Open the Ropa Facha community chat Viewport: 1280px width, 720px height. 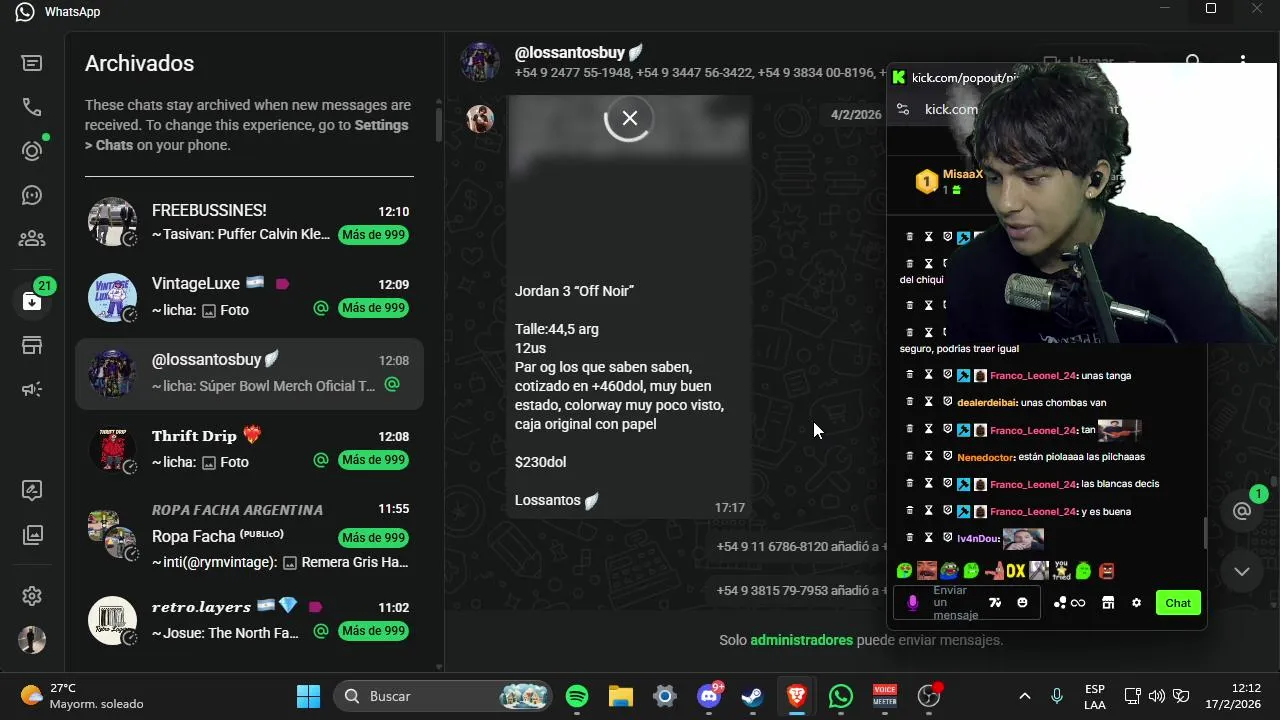pyautogui.click(x=249, y=537)
